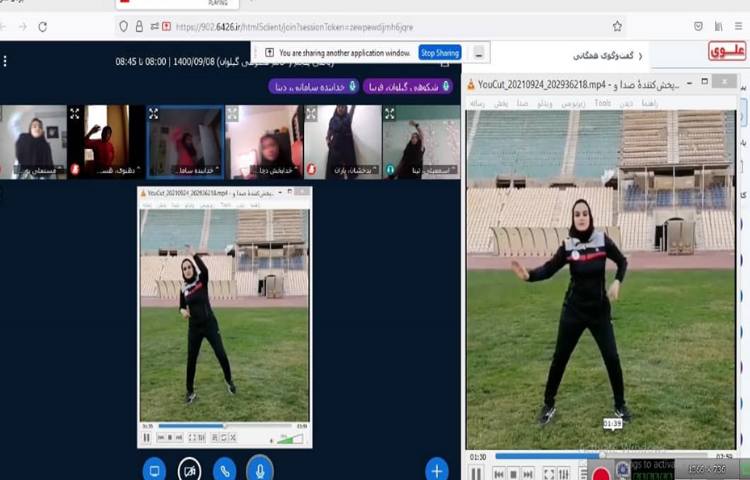Open the three-dot options menu in the conference
The width and height of the screenshot is (750, 480).
pos(5,61)
